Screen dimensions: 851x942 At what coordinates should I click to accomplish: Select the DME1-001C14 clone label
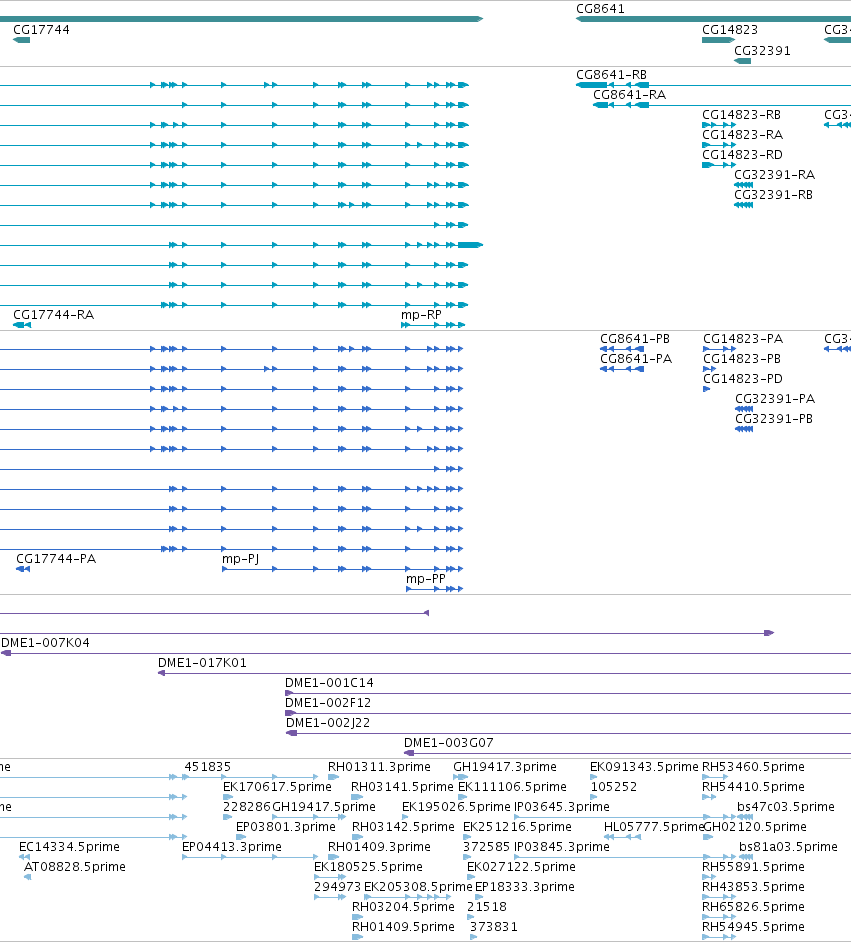pyautogui.click(x=329, y=682)
